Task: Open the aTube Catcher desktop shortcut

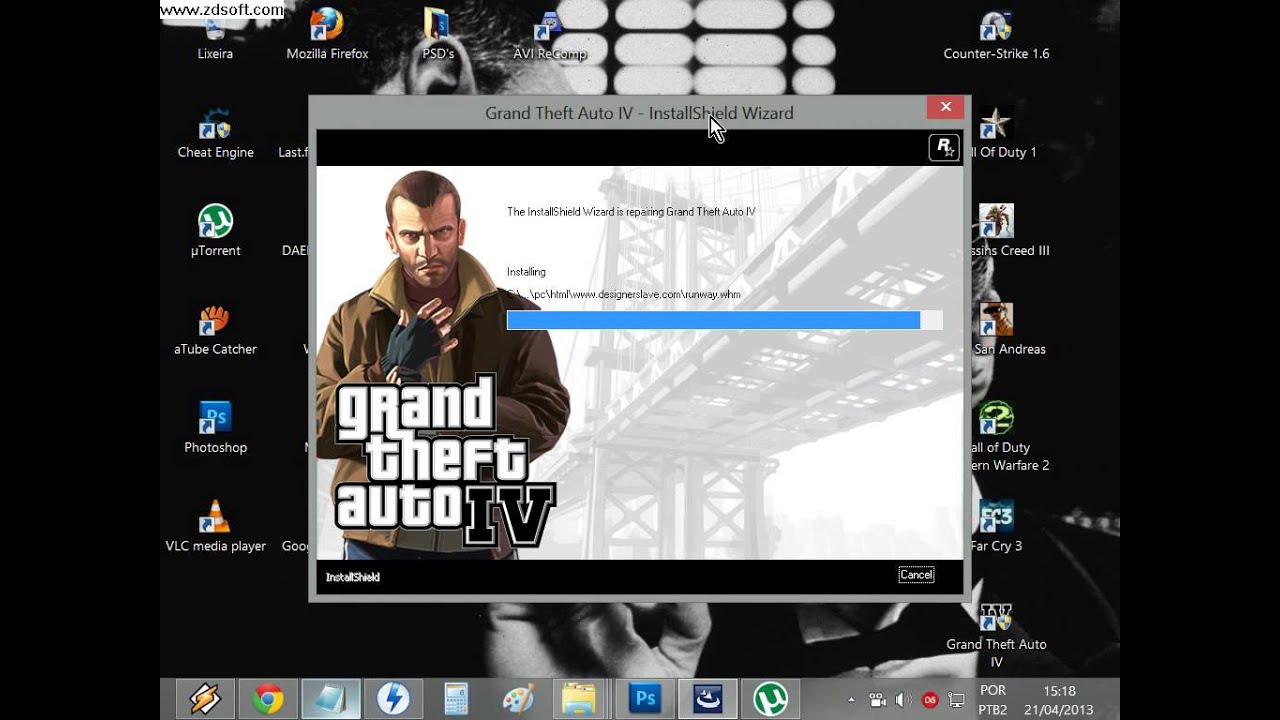Action: [215, 330]
